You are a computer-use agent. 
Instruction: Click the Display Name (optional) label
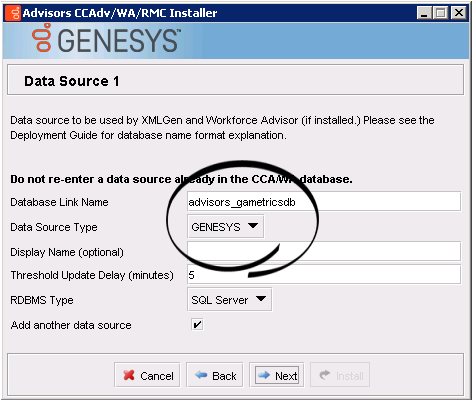(x=67, y=252)
